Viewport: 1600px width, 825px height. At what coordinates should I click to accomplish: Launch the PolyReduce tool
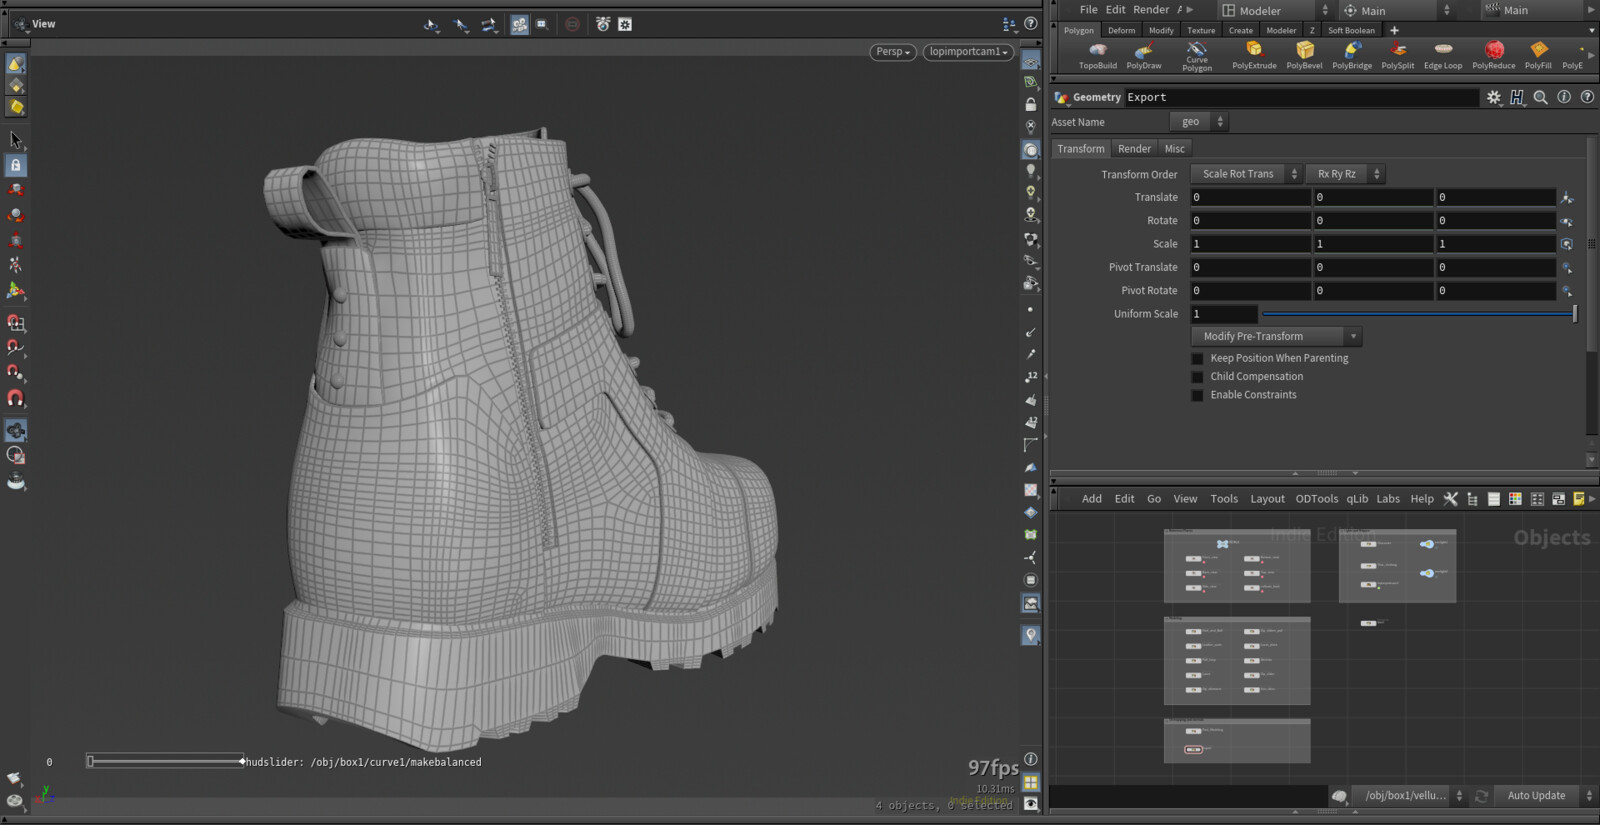(x=1494, y=56)
